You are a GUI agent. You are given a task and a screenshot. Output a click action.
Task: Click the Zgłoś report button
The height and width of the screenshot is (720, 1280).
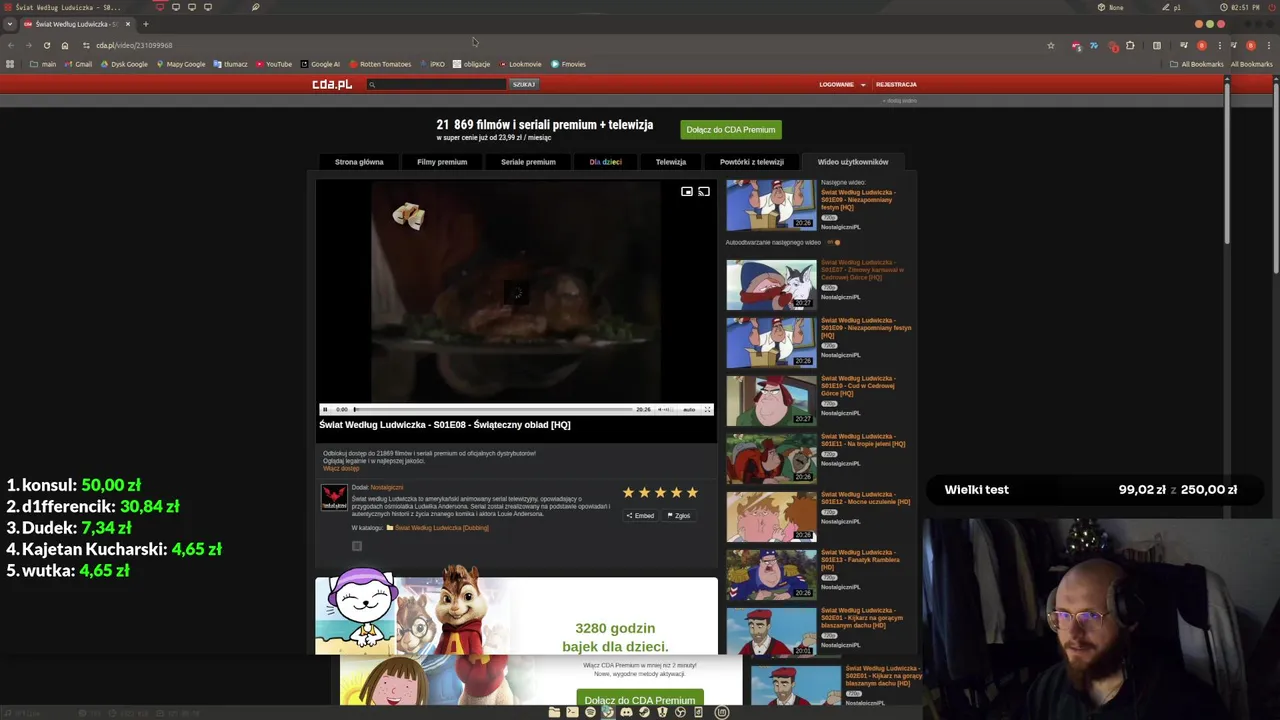click(678, 516)
